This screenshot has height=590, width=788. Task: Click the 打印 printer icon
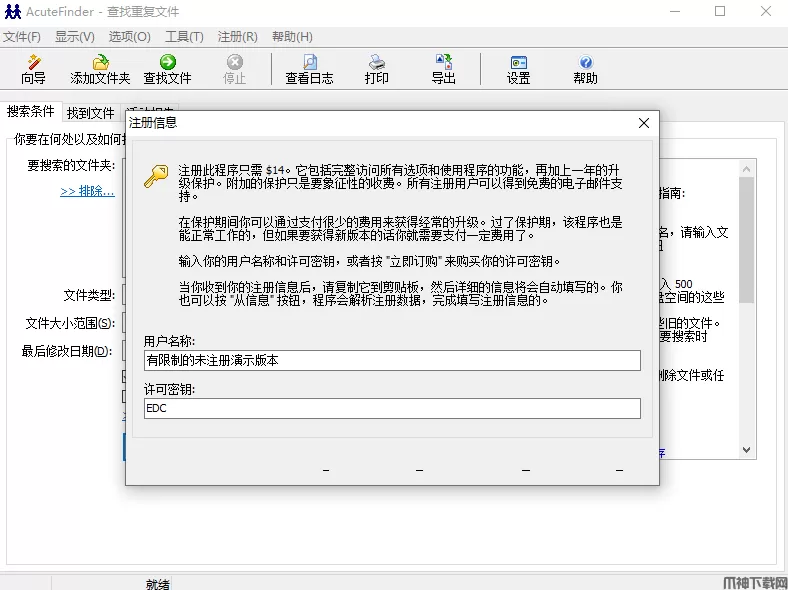377,69
